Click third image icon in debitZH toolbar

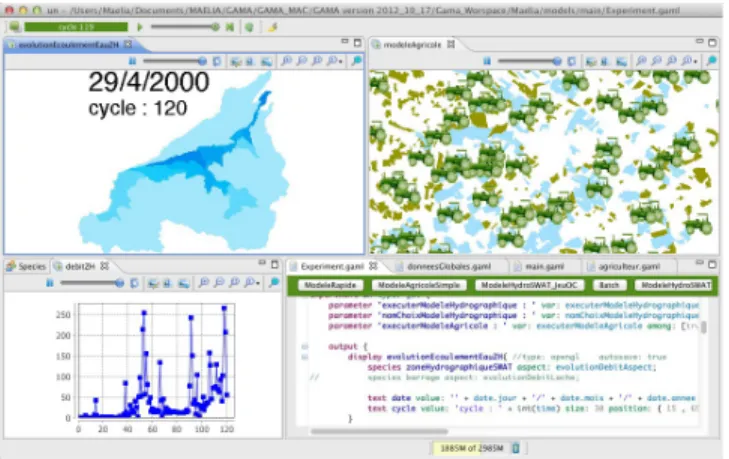184,283
